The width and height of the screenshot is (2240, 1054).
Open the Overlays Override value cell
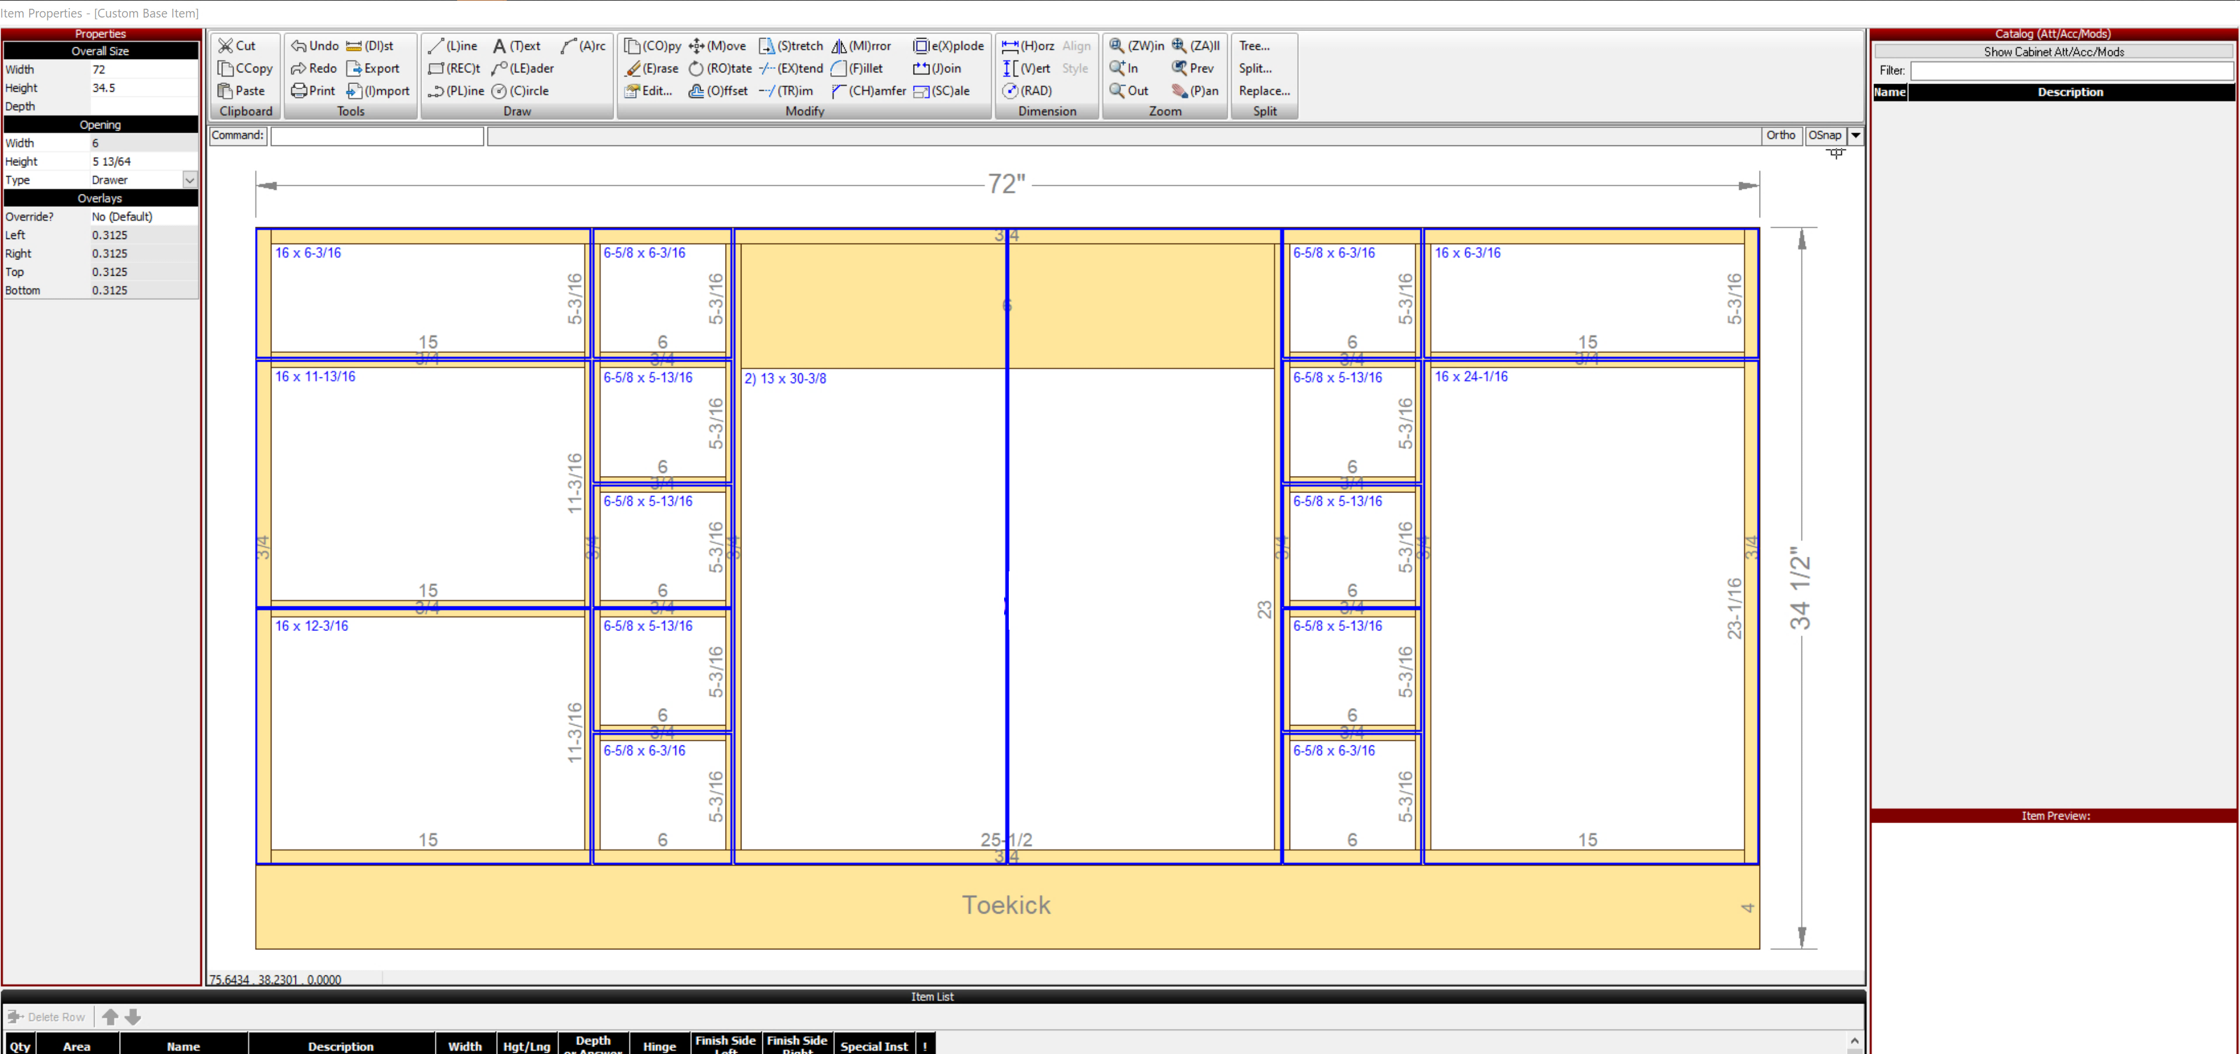[x=143, y=216]
